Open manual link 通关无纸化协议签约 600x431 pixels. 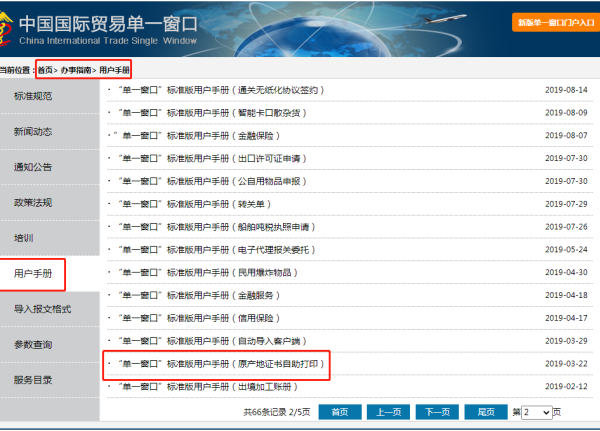click(221, 90)
